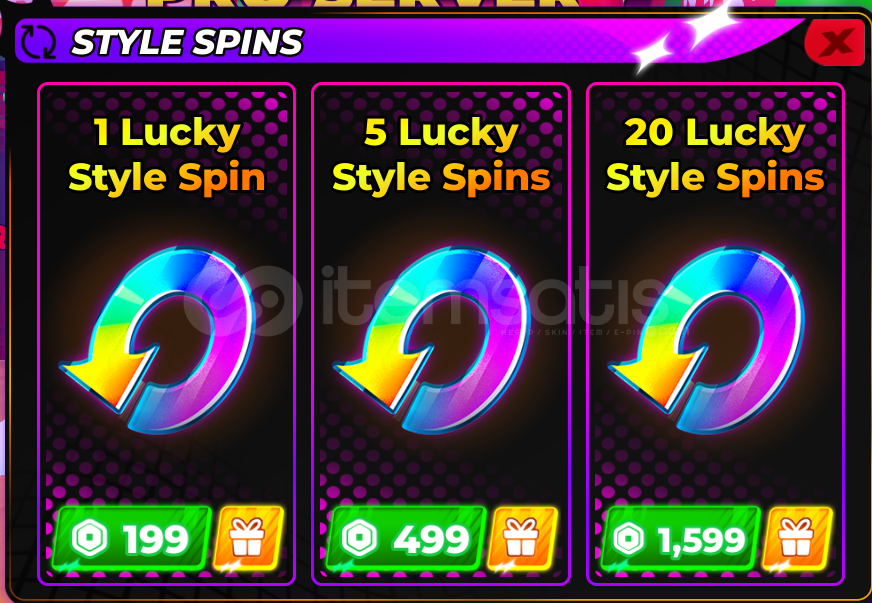Click the STYLE SPINS header title
872x603 pixels.
click(x=187, y=42)
